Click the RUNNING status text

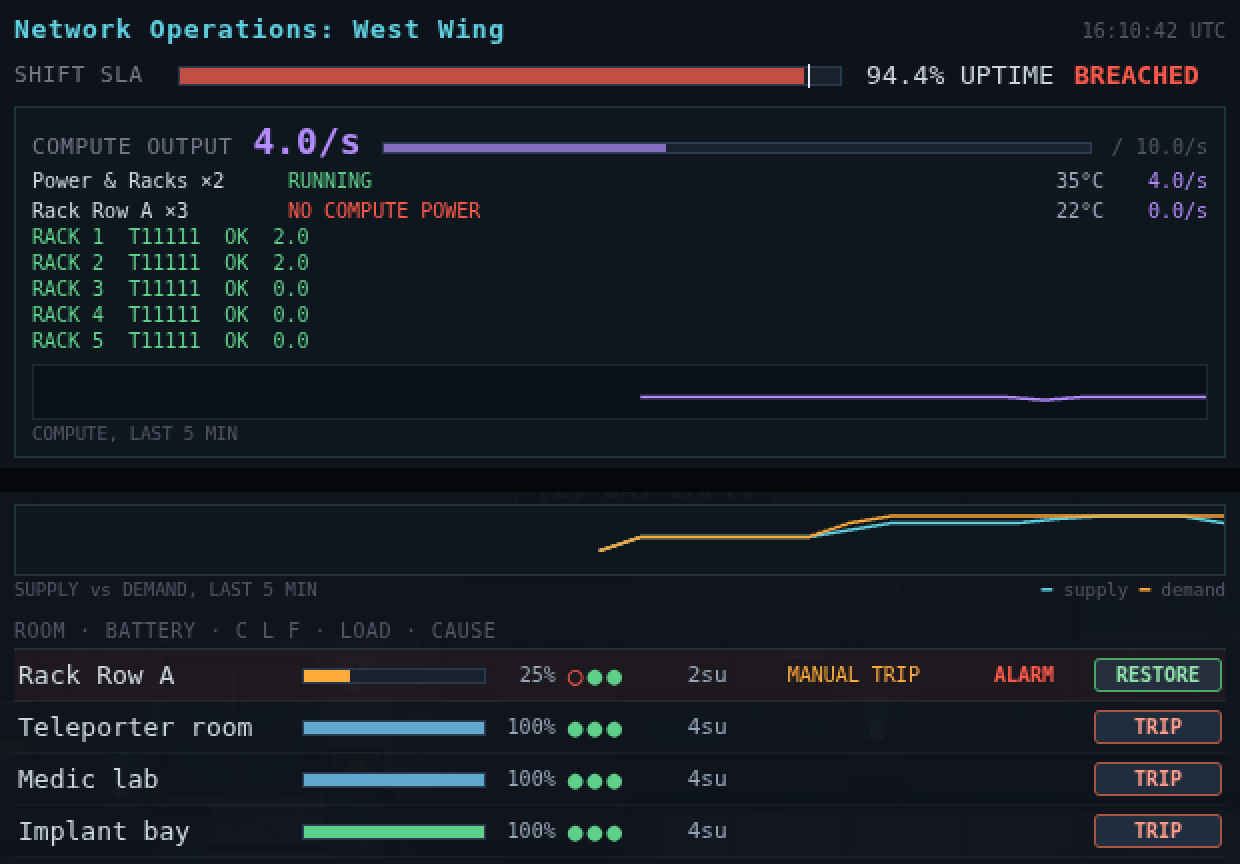[x=330, y=181]
